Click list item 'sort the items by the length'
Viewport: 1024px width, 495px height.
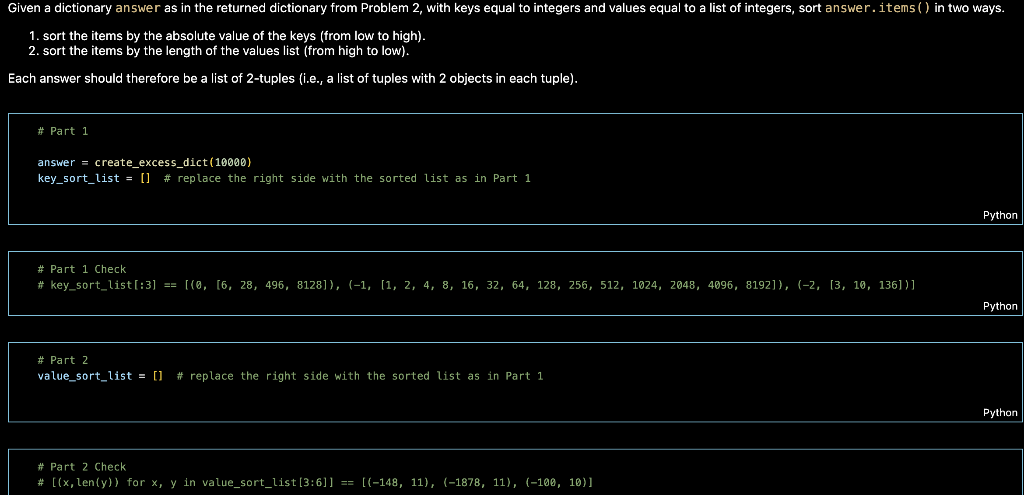coord(219,51)
